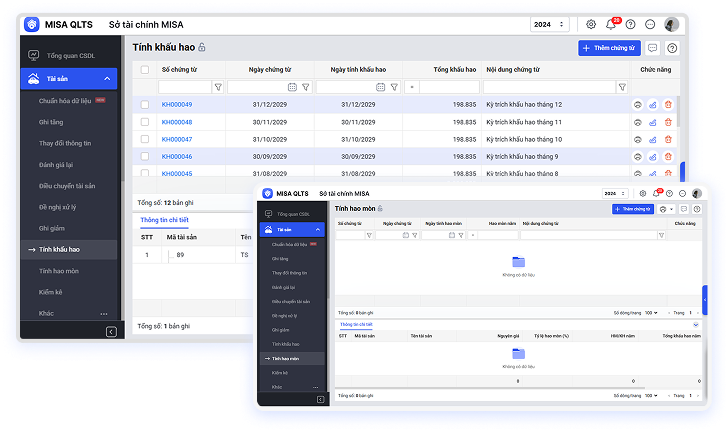
Task: Click header help icon beside the notification bell, Tính khấu hao window
Action: click(630, 25)
